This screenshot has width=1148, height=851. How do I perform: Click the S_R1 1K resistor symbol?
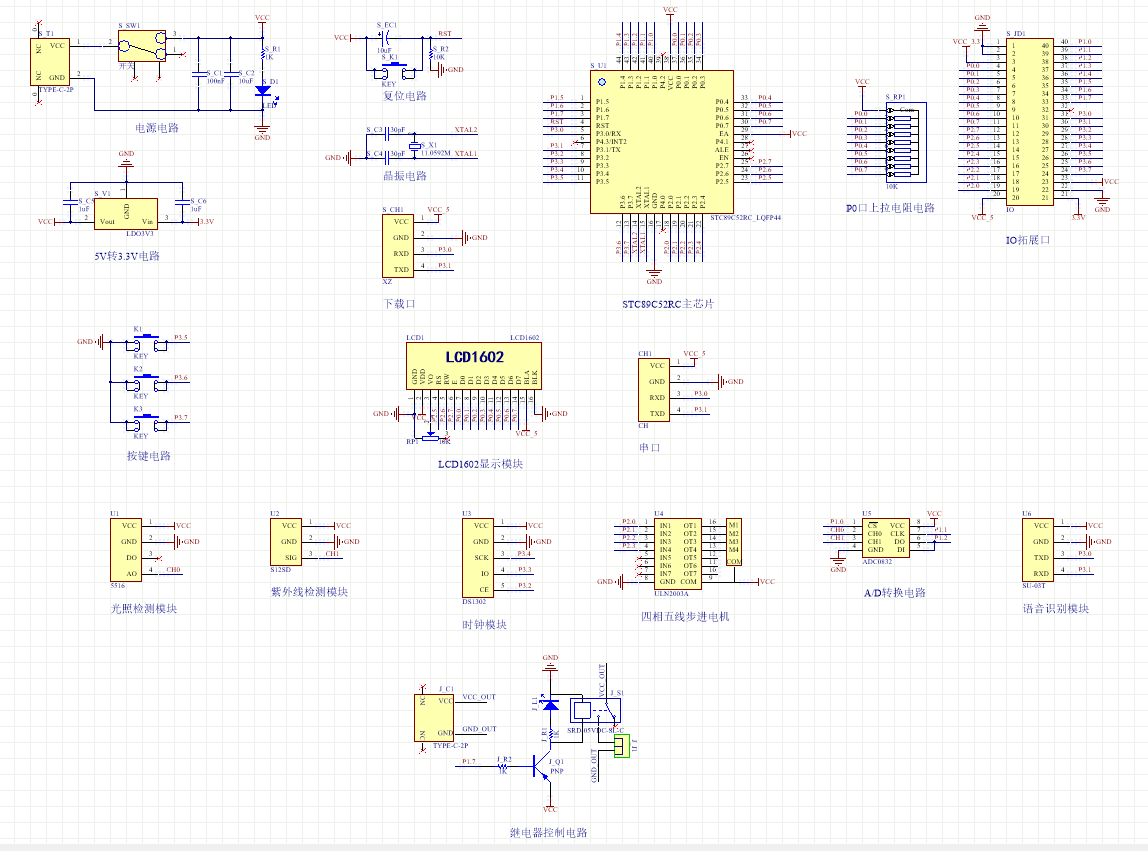(x=263, y=53)
